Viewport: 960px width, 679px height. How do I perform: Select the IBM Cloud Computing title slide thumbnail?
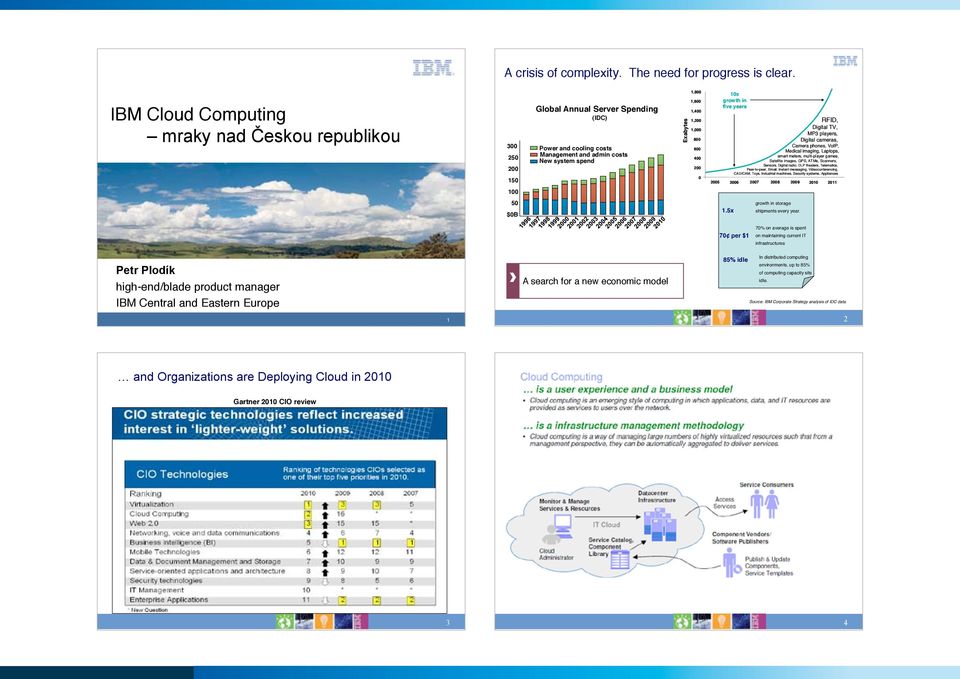[x=281, y=187]
